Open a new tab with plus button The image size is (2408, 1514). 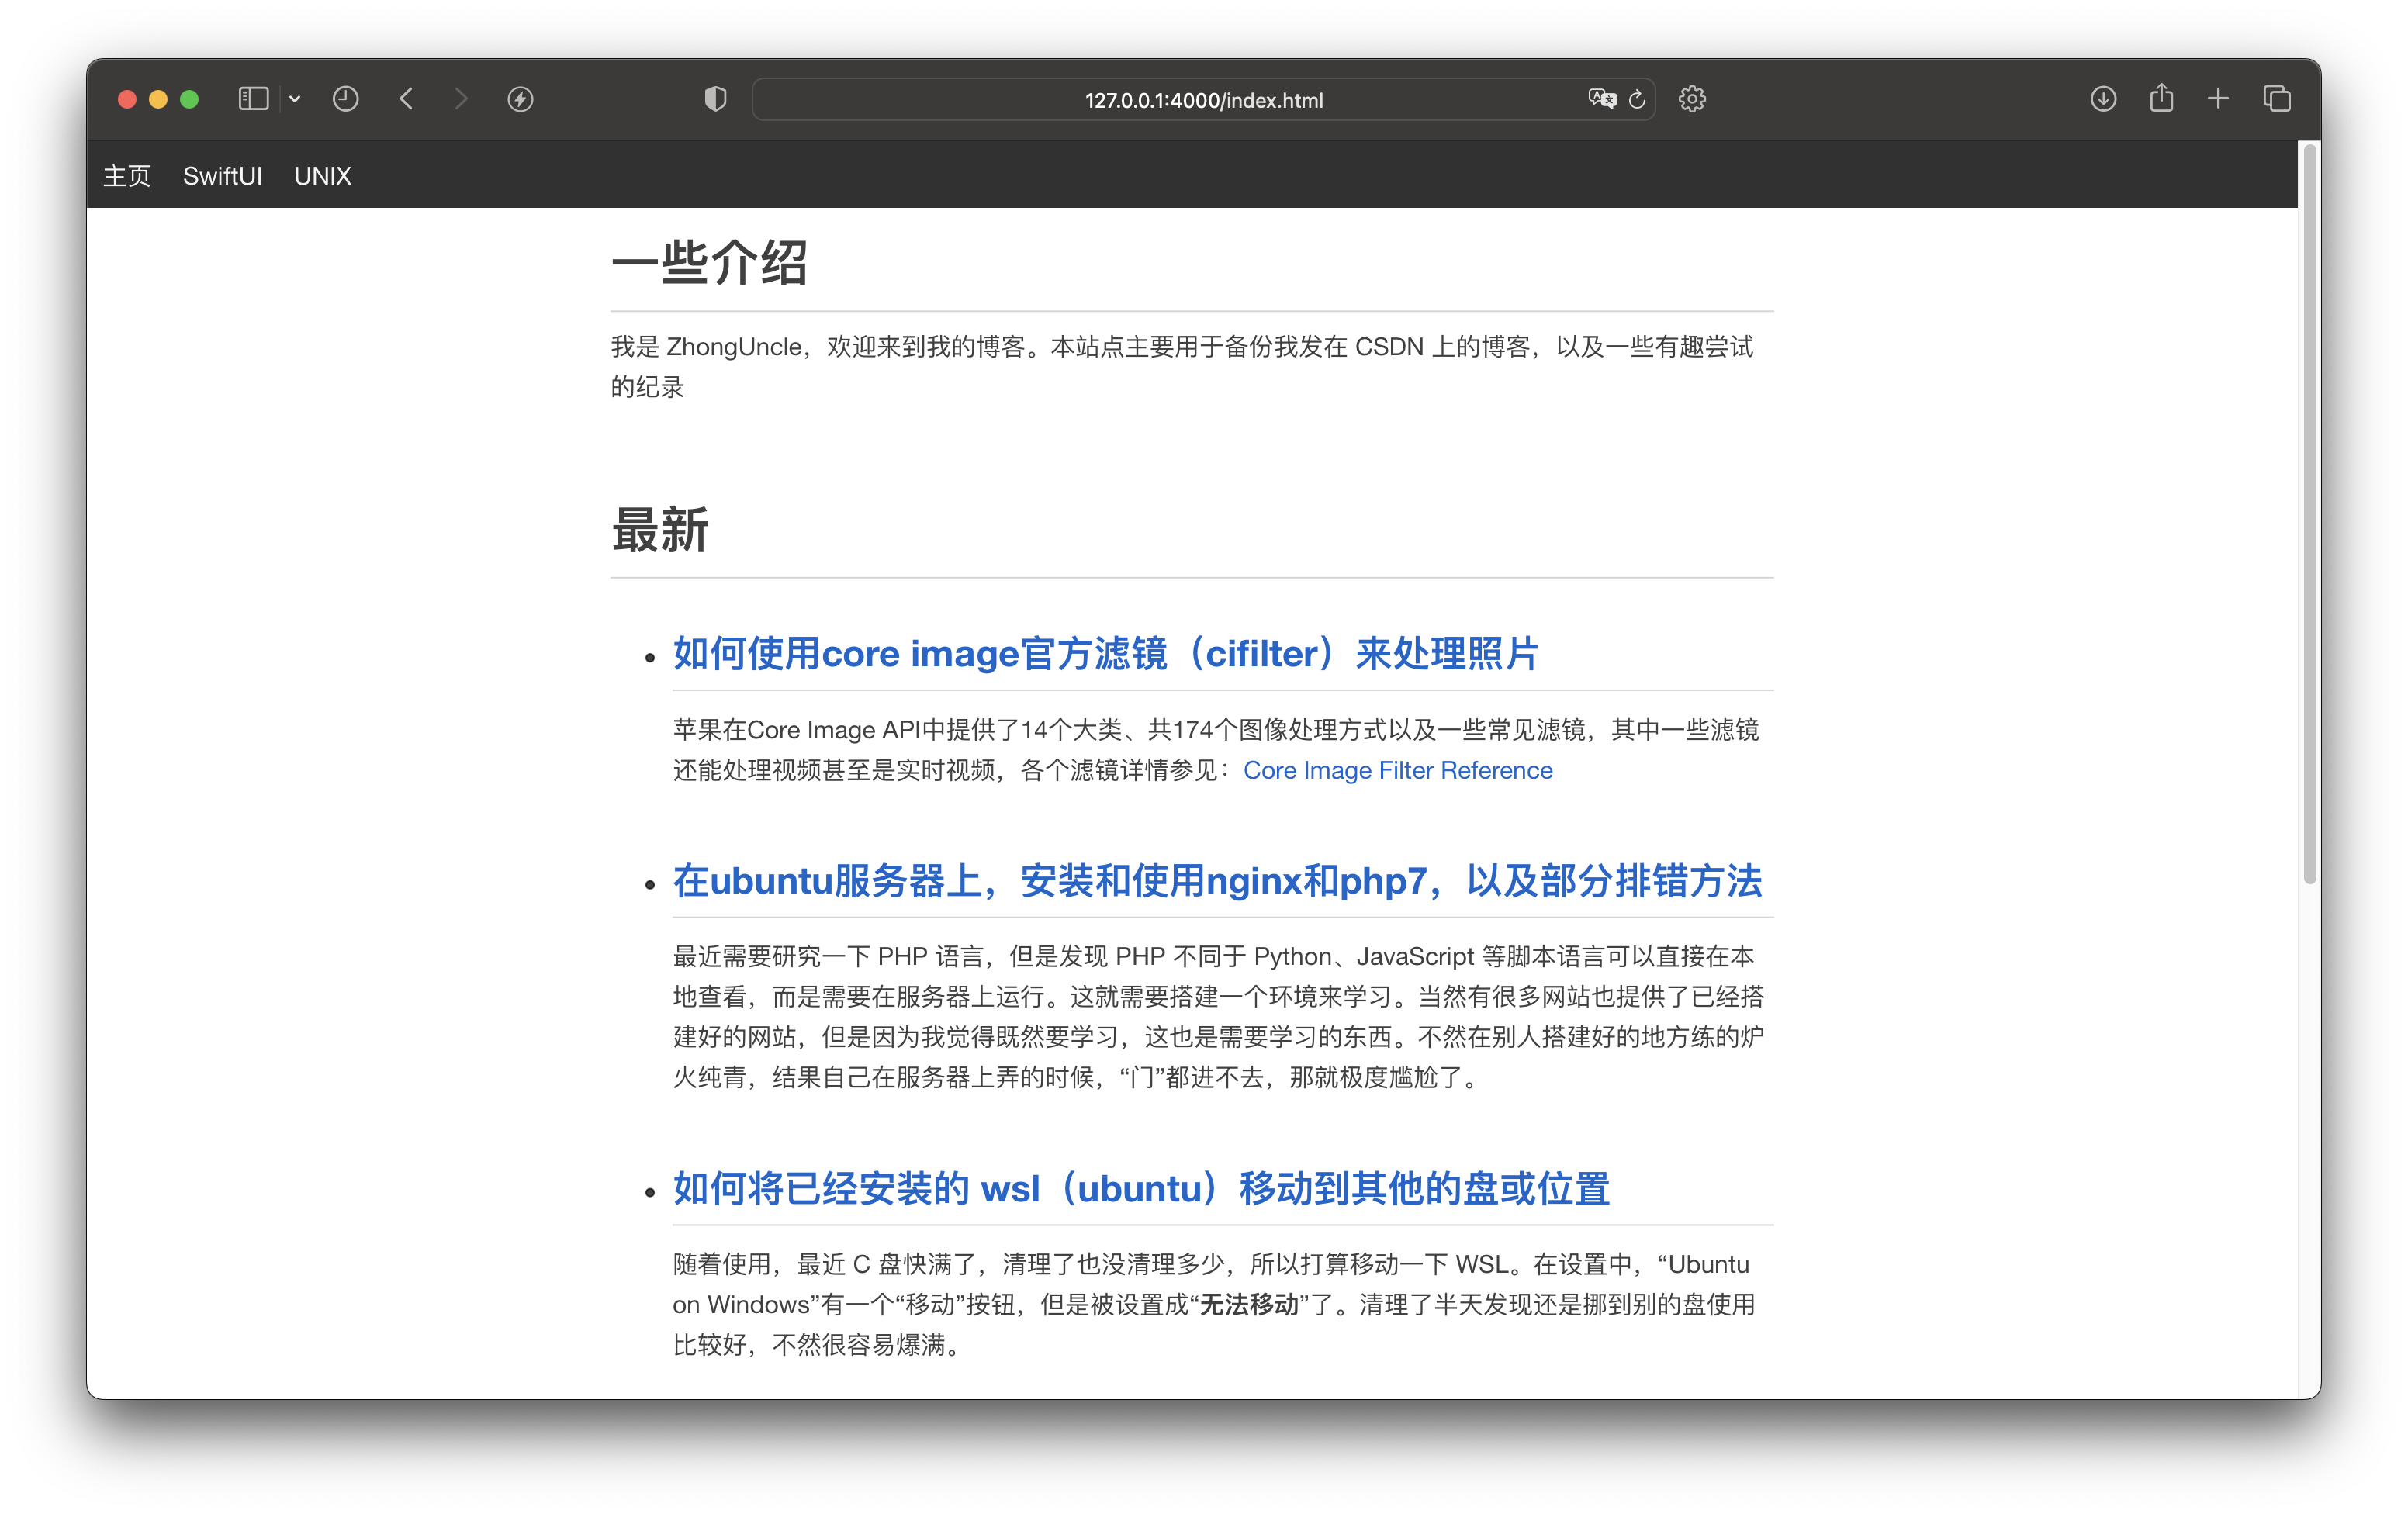[x=2218, y=99]
